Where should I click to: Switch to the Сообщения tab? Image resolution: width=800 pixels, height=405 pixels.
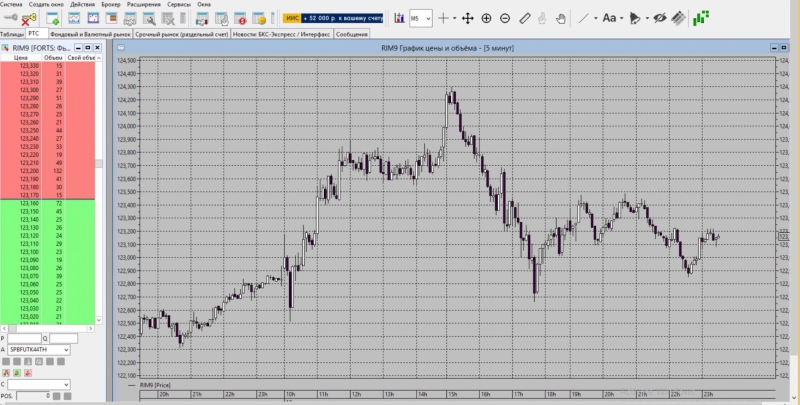click(352, 34)
